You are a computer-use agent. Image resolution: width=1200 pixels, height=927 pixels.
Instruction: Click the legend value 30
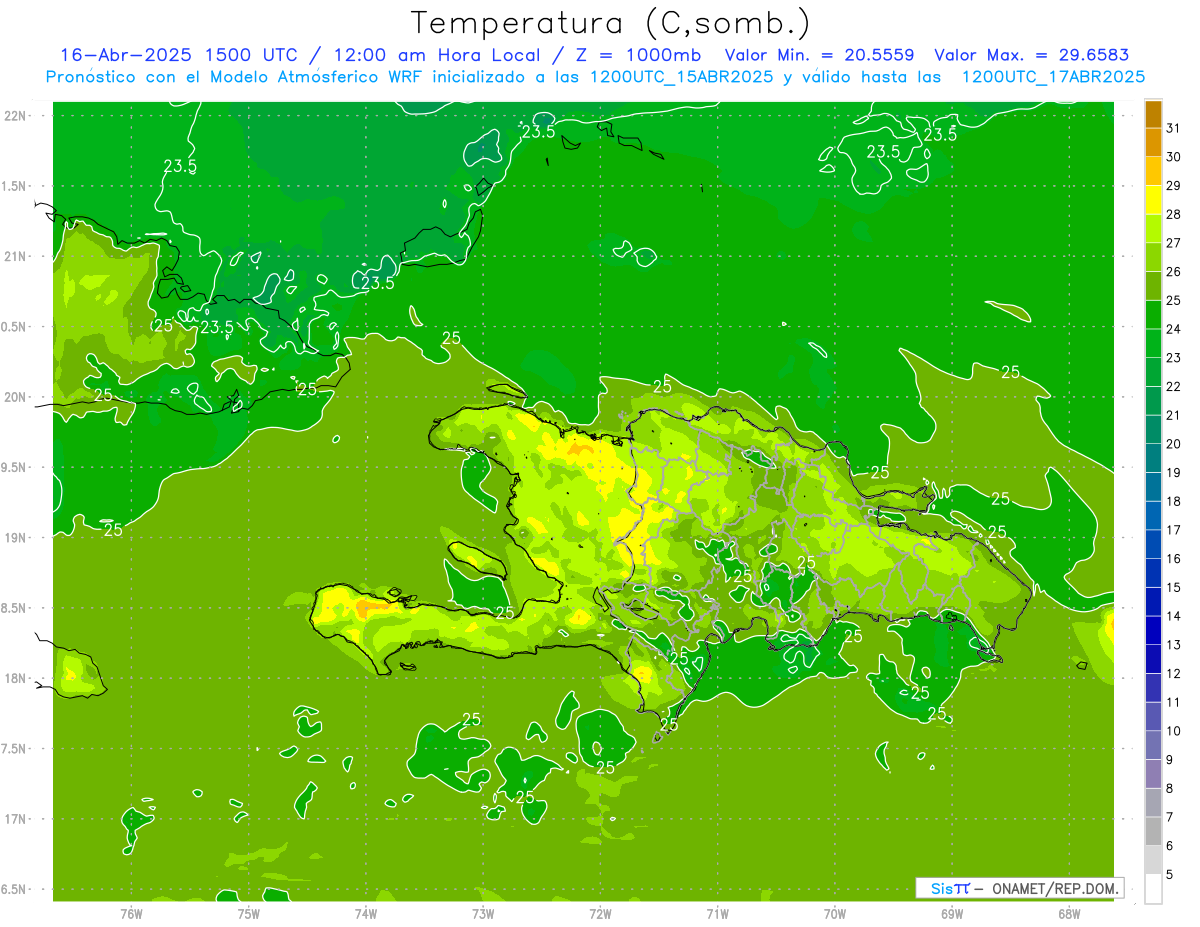[1173, 157]
